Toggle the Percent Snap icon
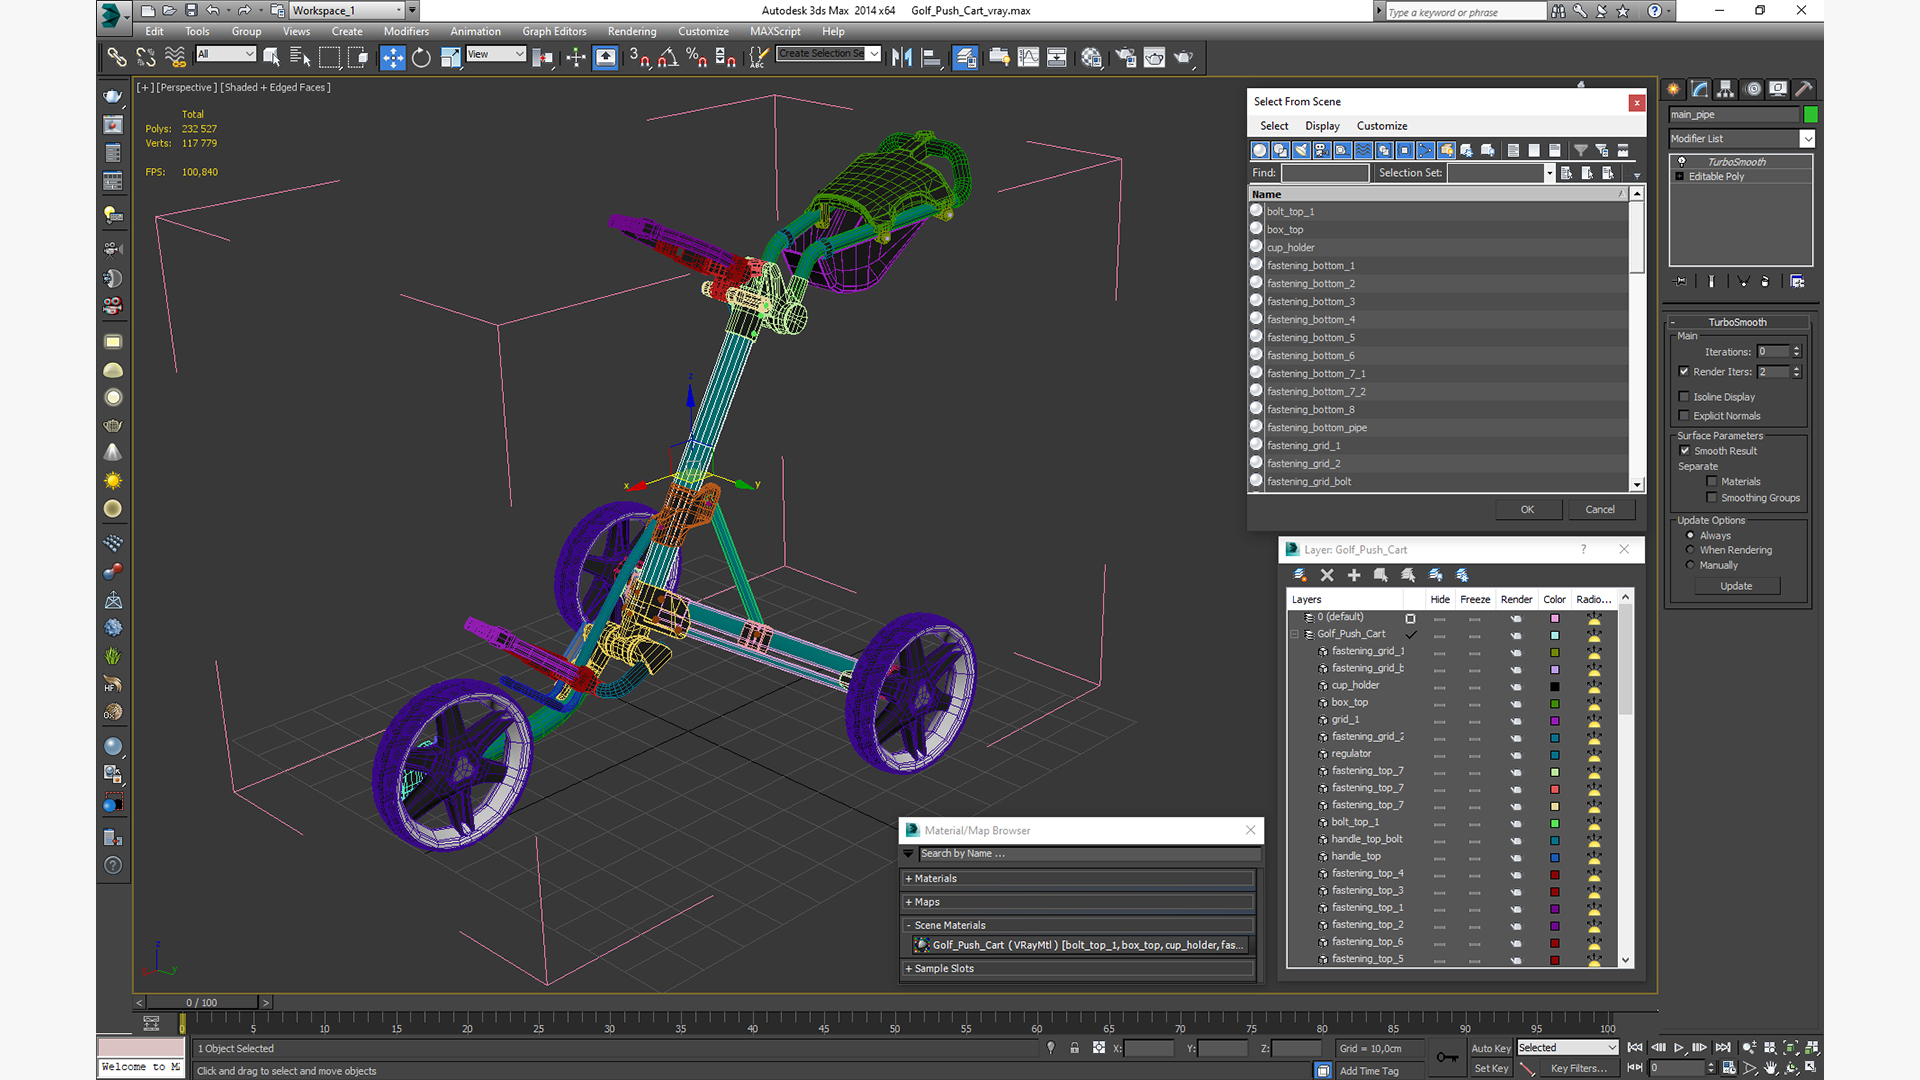1920x1080 pixels. click(696, 57)
